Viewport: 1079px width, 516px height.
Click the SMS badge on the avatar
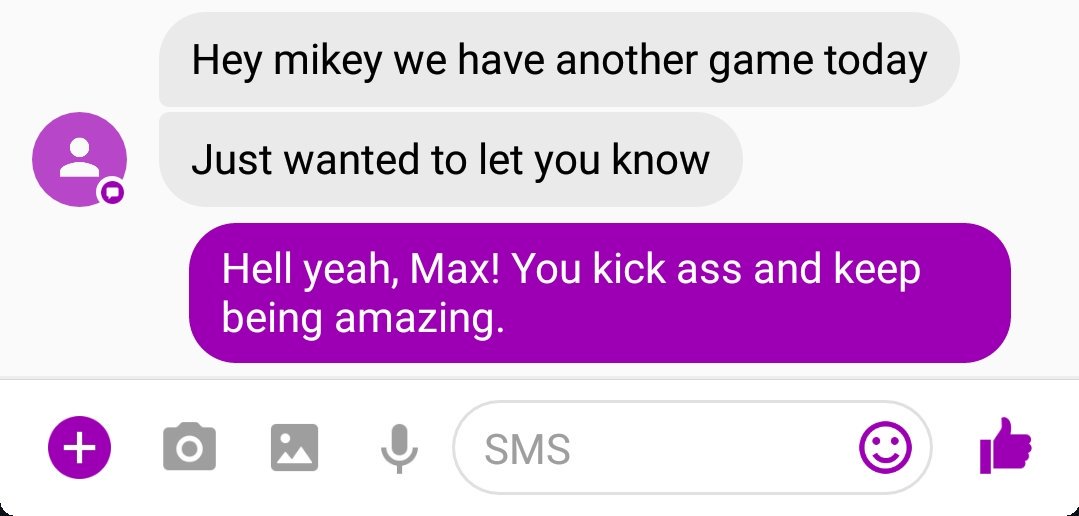click(112, 193)
